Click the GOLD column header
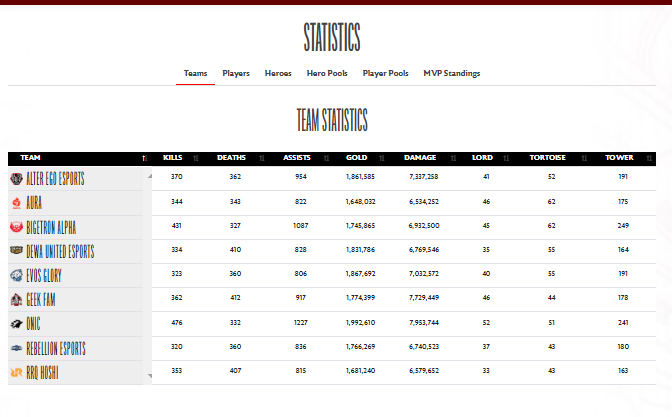The height and width of the screenshot is (417, 672). pyautogui.click(x=357, y=158)
